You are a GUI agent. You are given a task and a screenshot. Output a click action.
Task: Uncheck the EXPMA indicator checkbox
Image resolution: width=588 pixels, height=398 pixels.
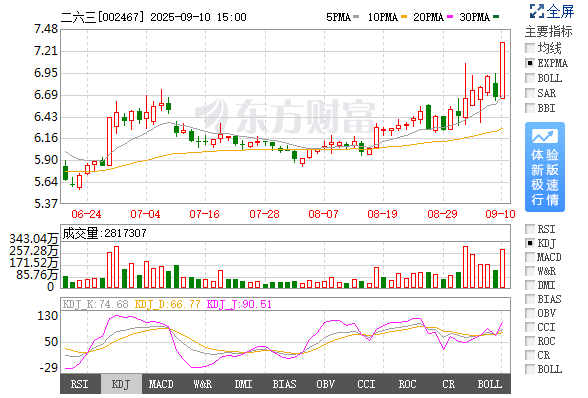[530, 63]
